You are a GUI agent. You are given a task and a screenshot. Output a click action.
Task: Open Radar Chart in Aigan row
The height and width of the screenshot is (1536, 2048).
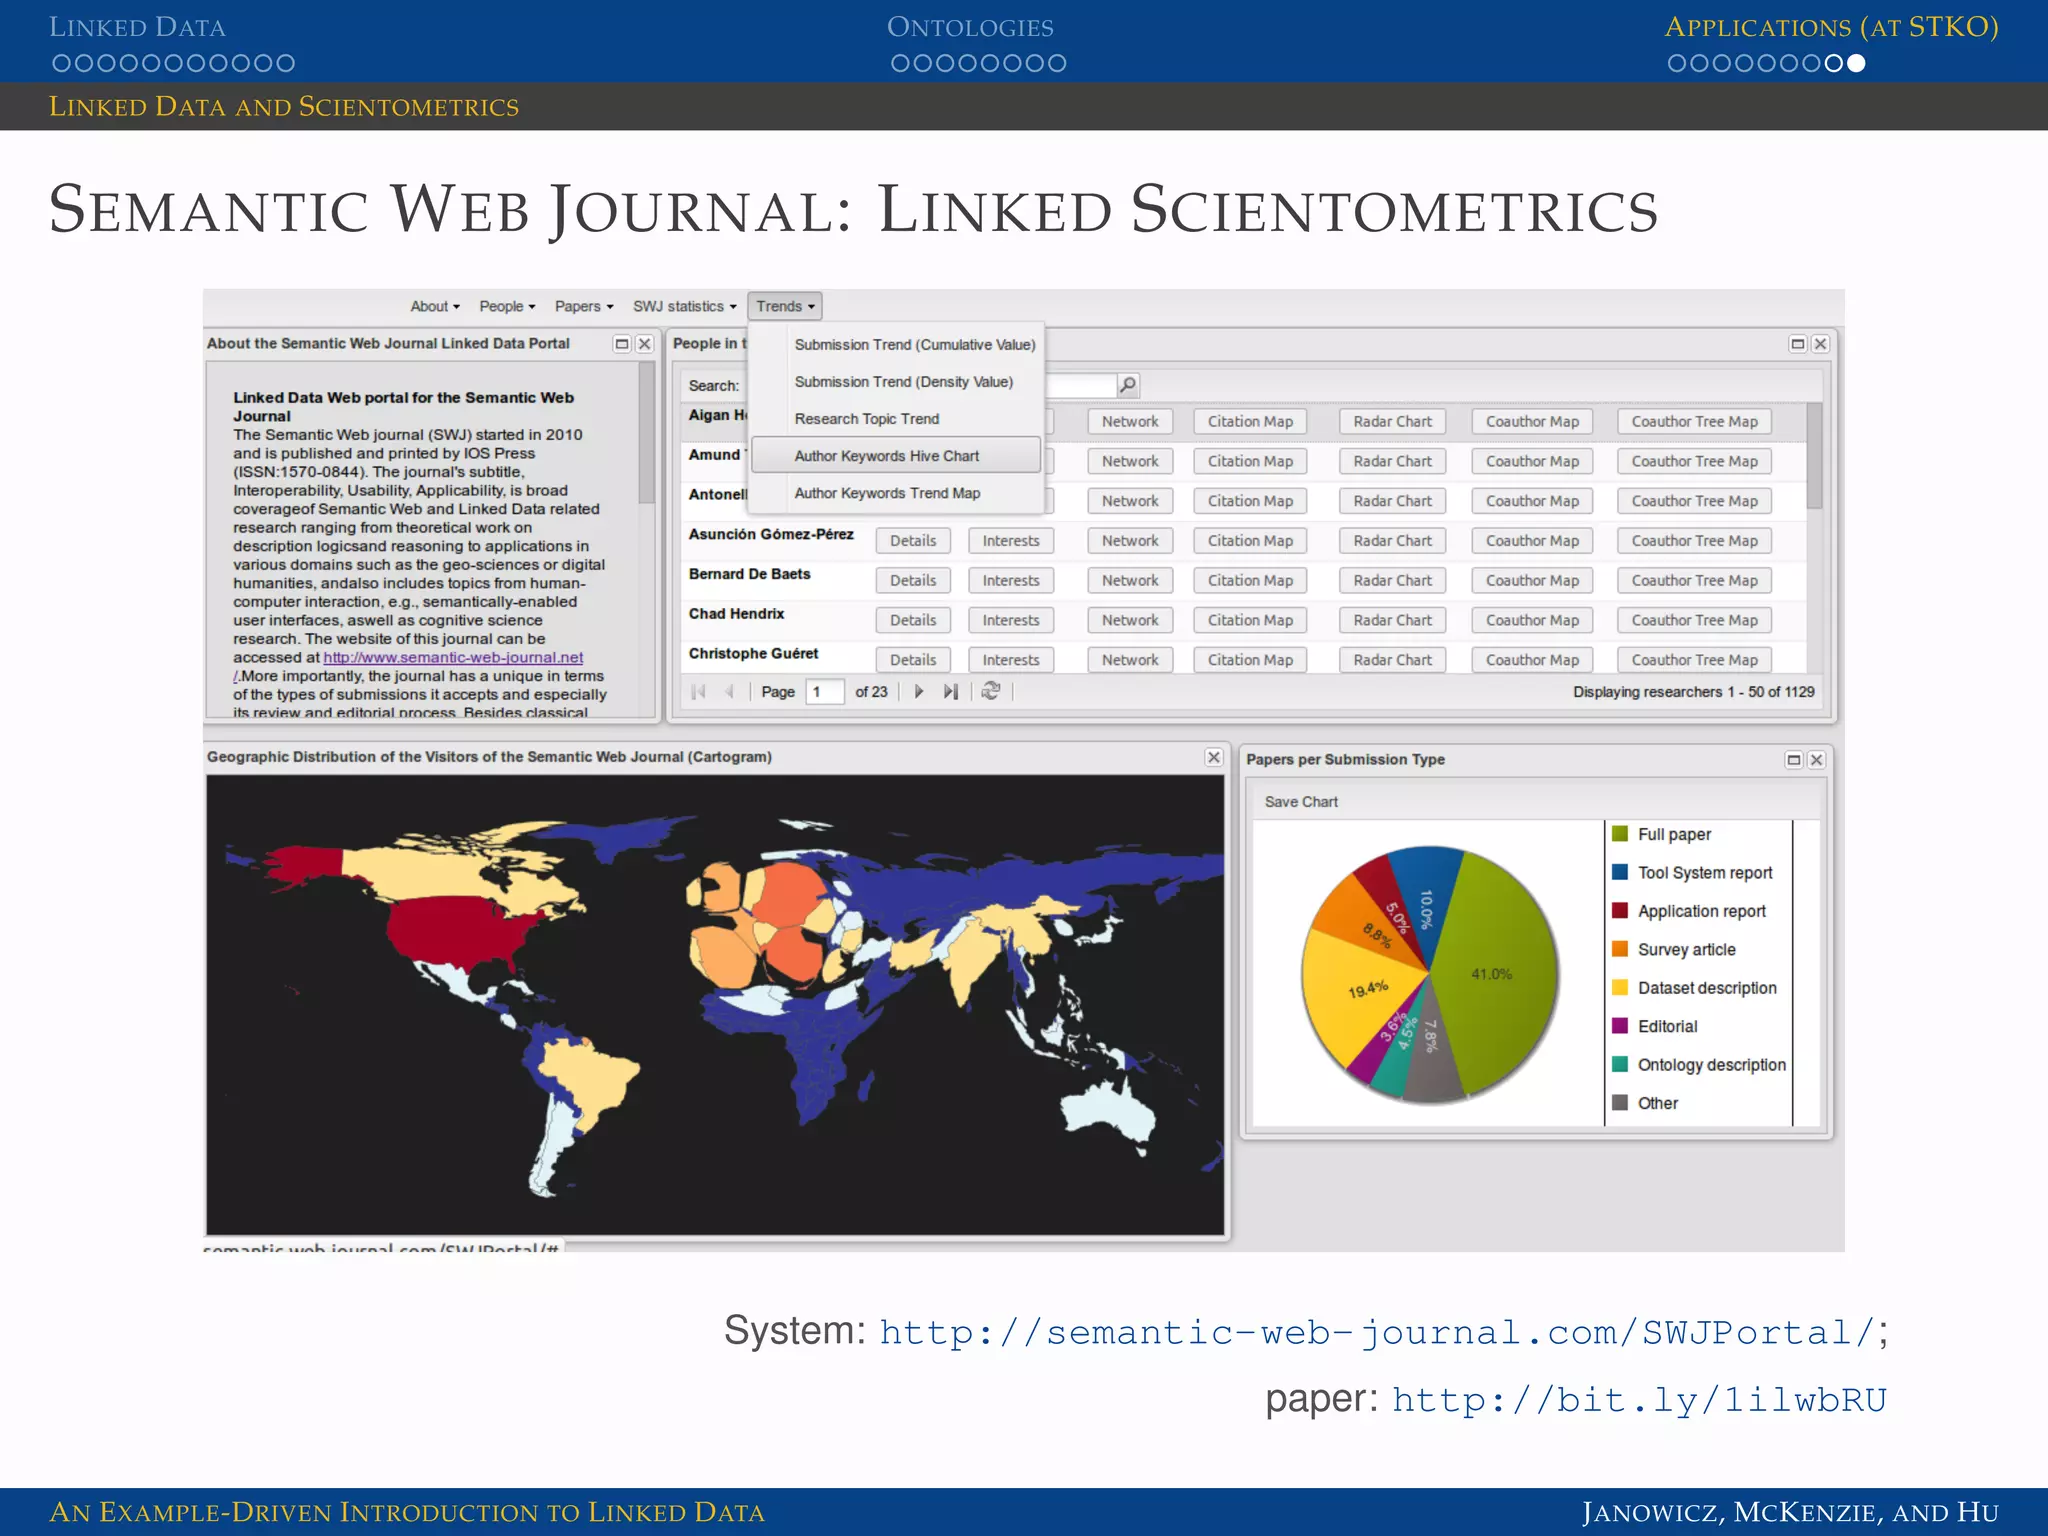click(1392, 422)
